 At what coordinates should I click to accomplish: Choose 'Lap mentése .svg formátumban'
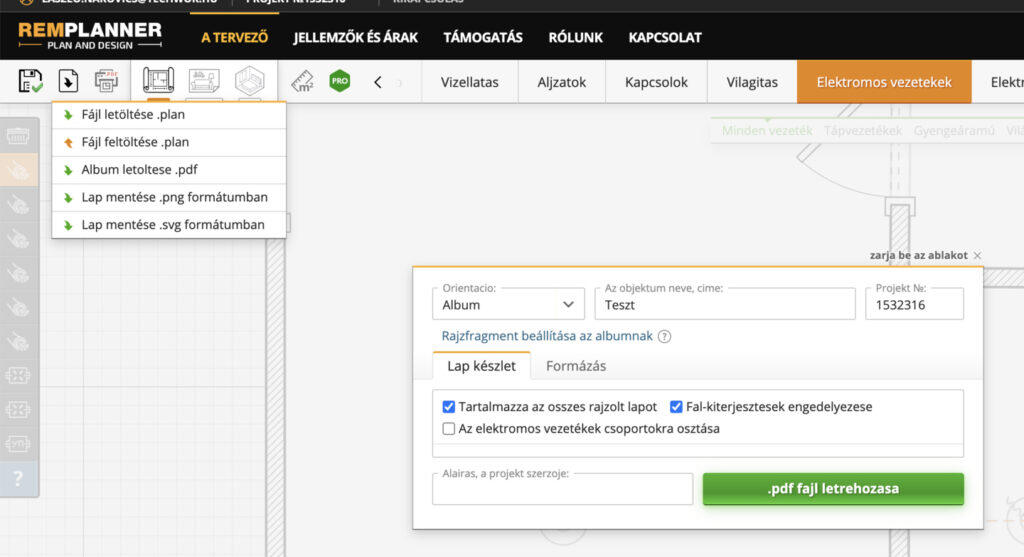[x=169, y=225]
